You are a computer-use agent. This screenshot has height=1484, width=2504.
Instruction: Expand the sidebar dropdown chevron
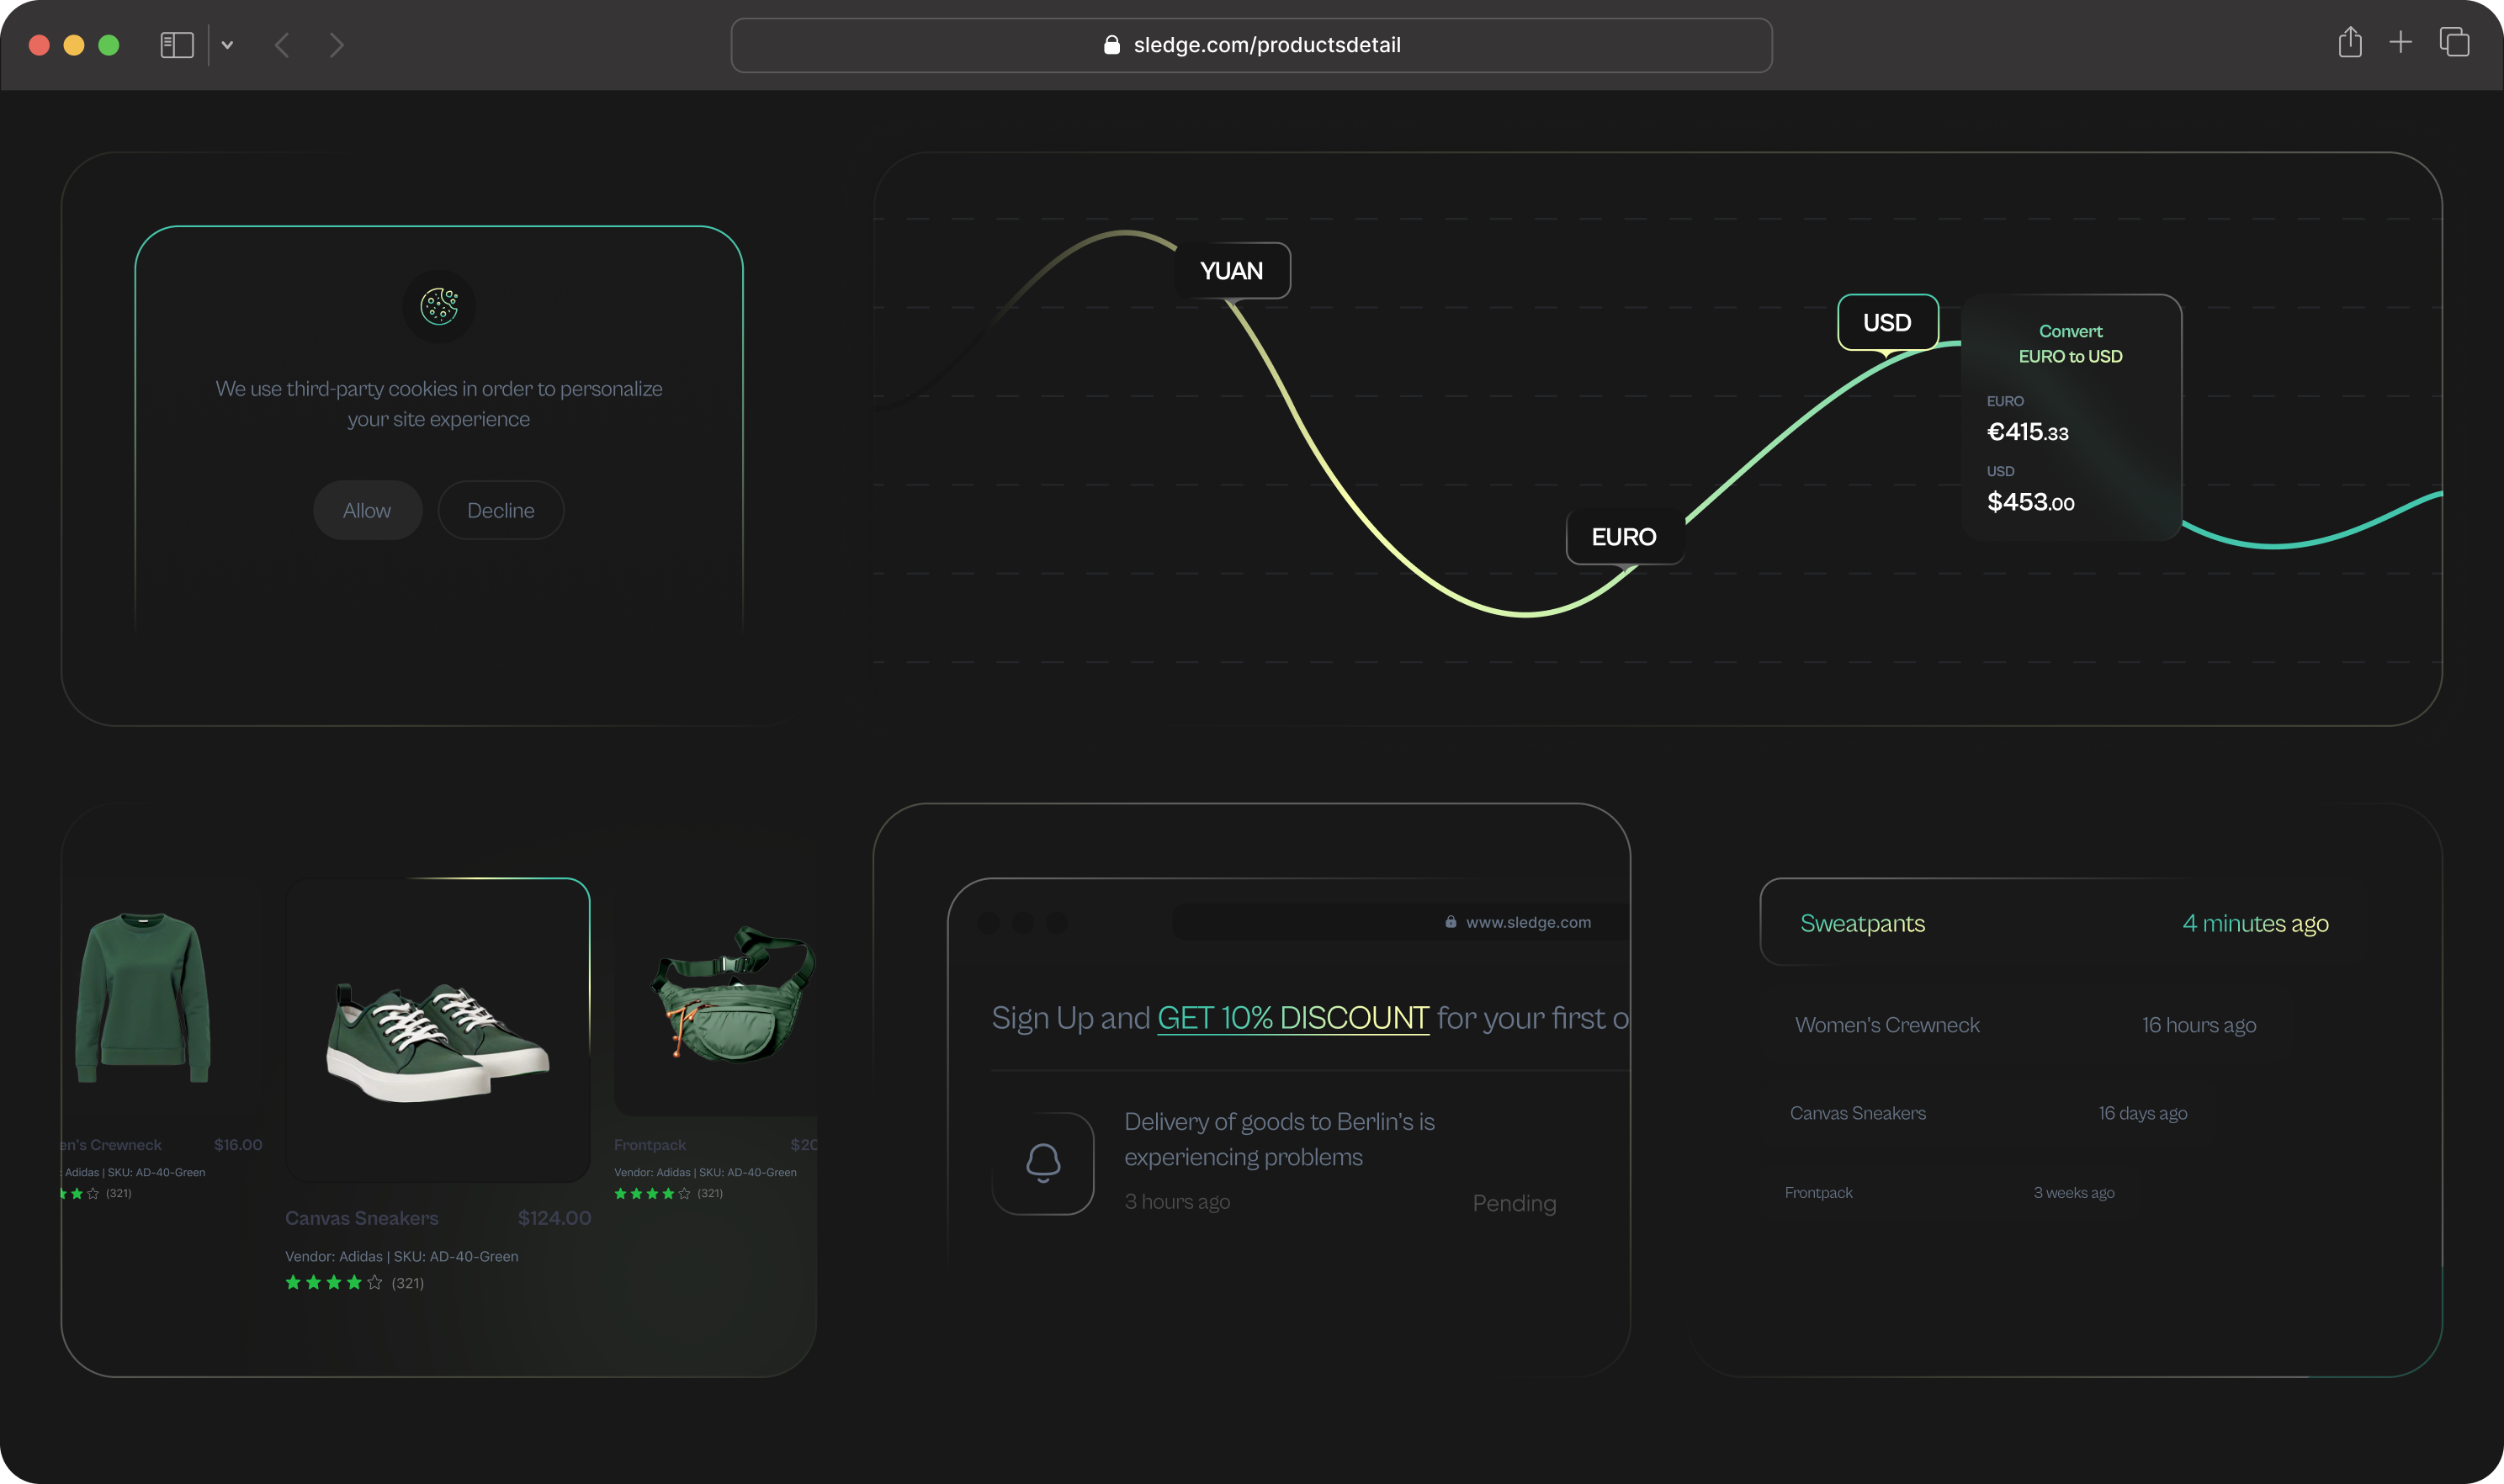[x=227, y=45]
